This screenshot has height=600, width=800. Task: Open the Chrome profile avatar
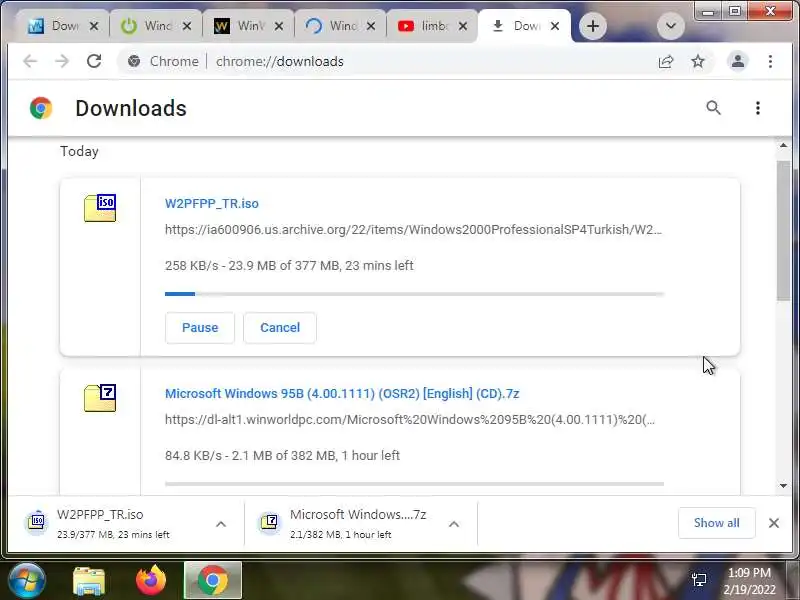click(x=738, y=62)
